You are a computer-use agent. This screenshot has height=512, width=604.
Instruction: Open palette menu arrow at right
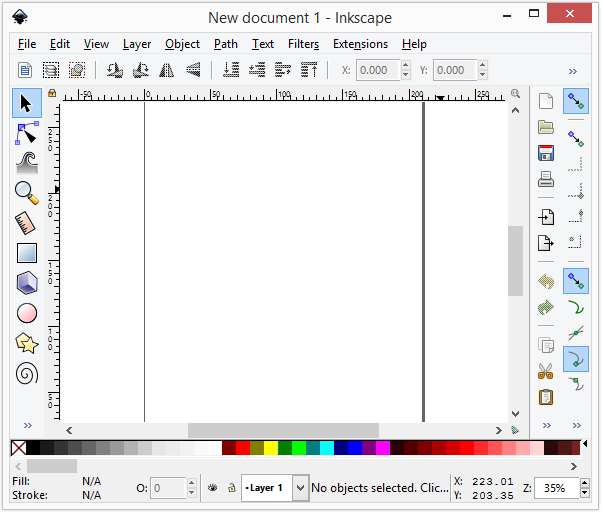(x=585, y=444)
